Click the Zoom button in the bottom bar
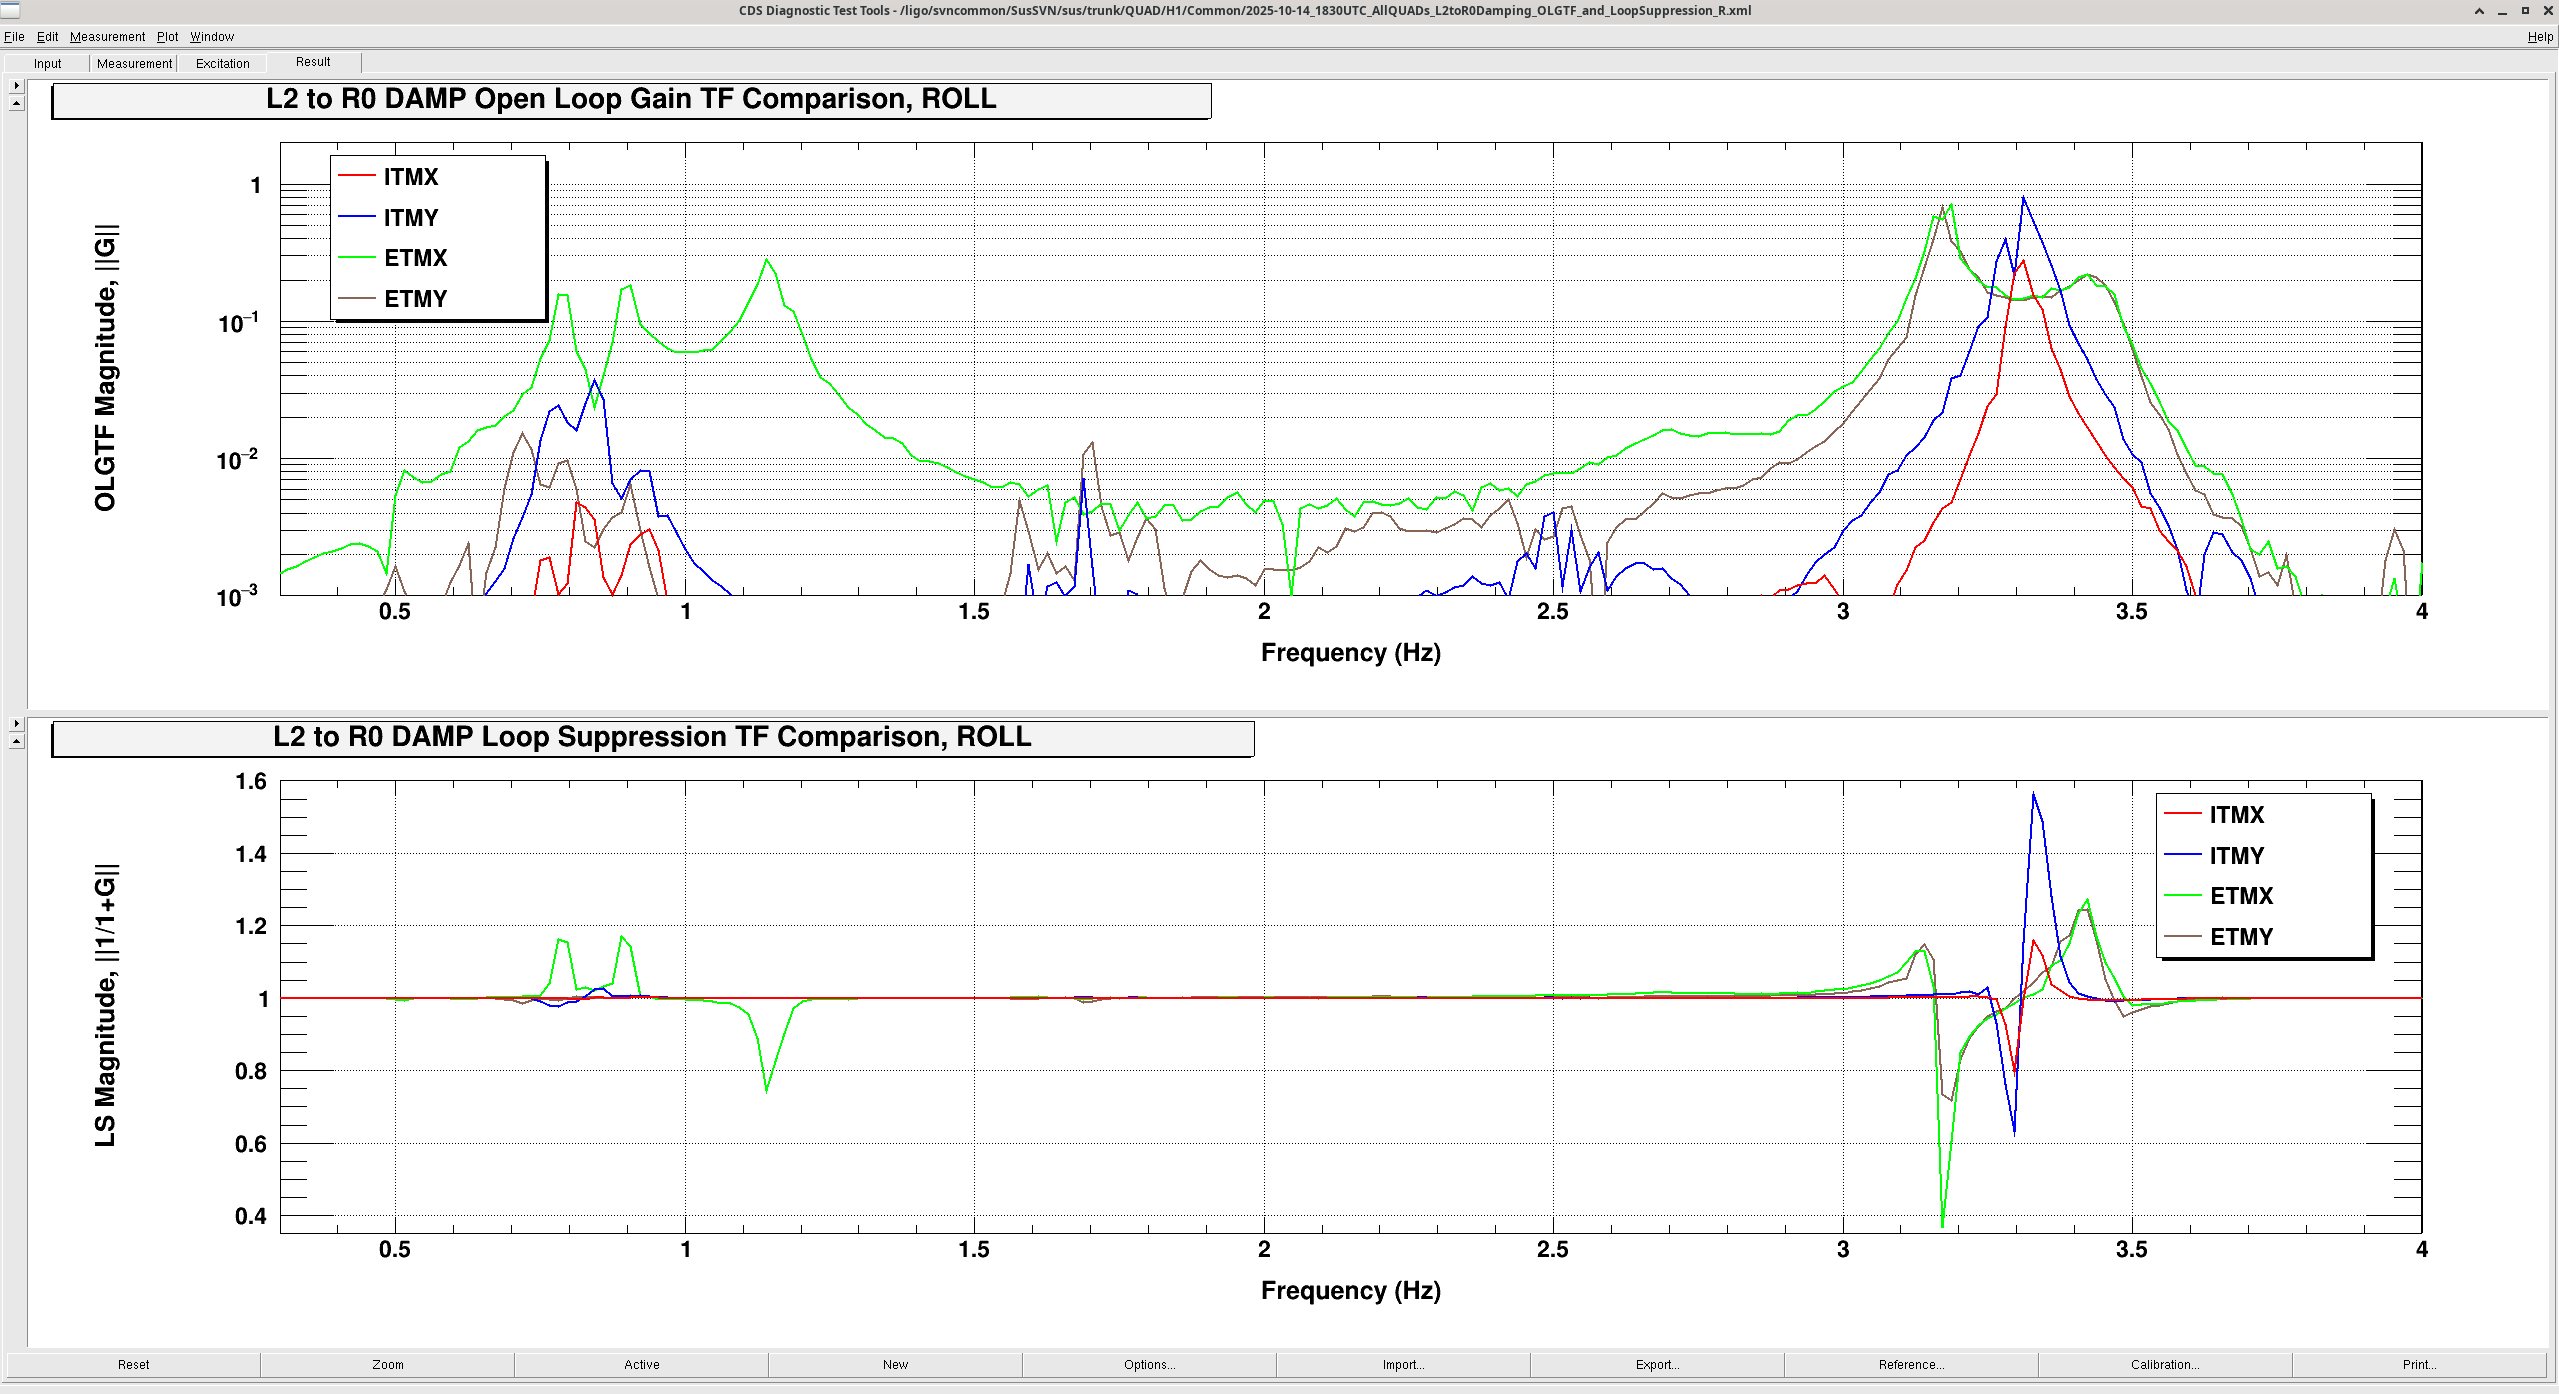Screen dimensions: 2559x1394 click(x=388, y=1364)
